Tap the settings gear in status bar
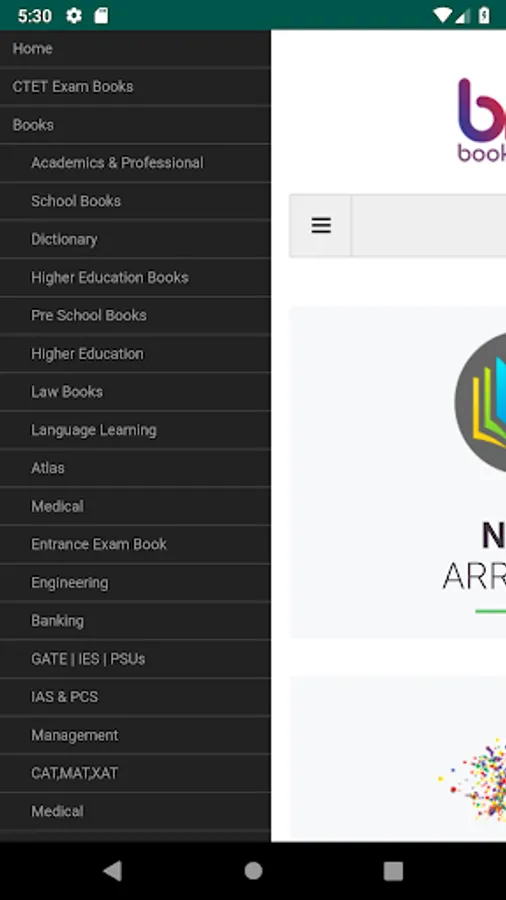The width and height of the screenshot is (506, 900). (74, 15)
